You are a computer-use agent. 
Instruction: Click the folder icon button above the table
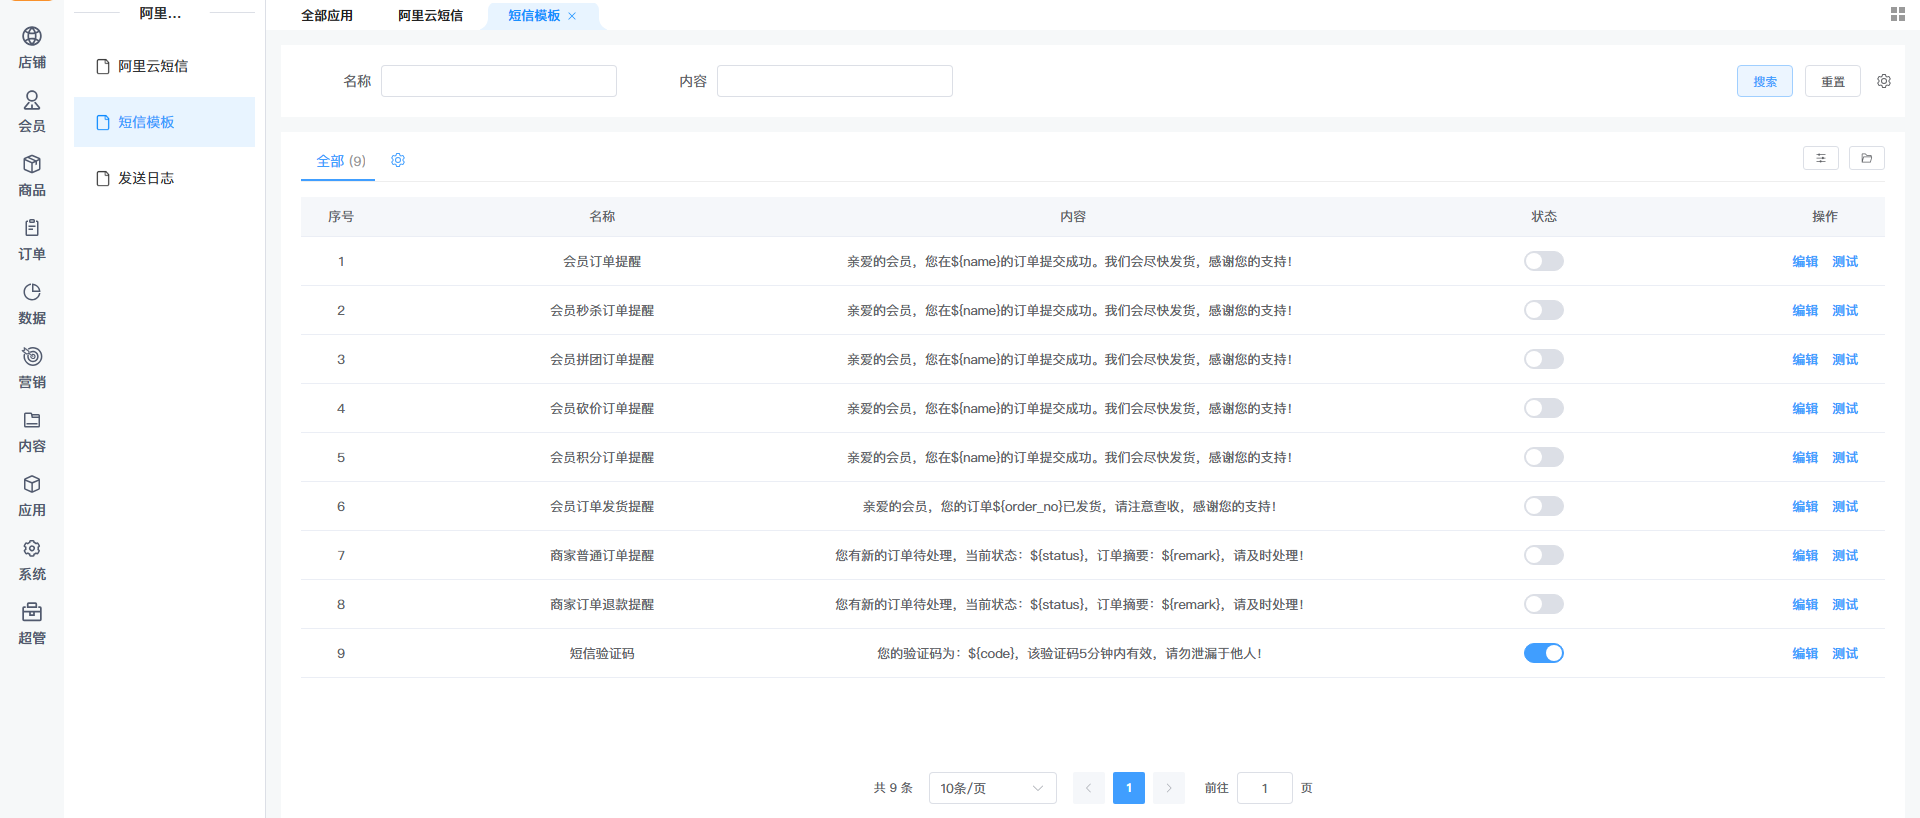point(1867,158)
